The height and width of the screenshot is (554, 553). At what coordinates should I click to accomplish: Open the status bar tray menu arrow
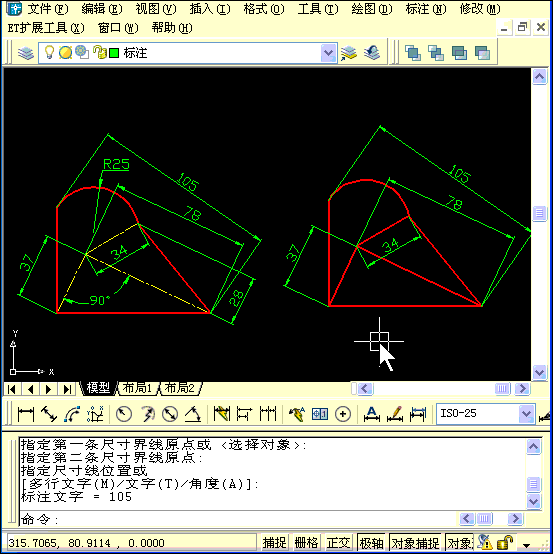526,545
